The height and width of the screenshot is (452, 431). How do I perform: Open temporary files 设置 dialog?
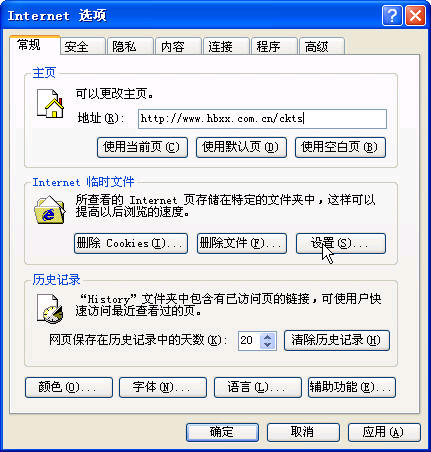pos(341,243)
